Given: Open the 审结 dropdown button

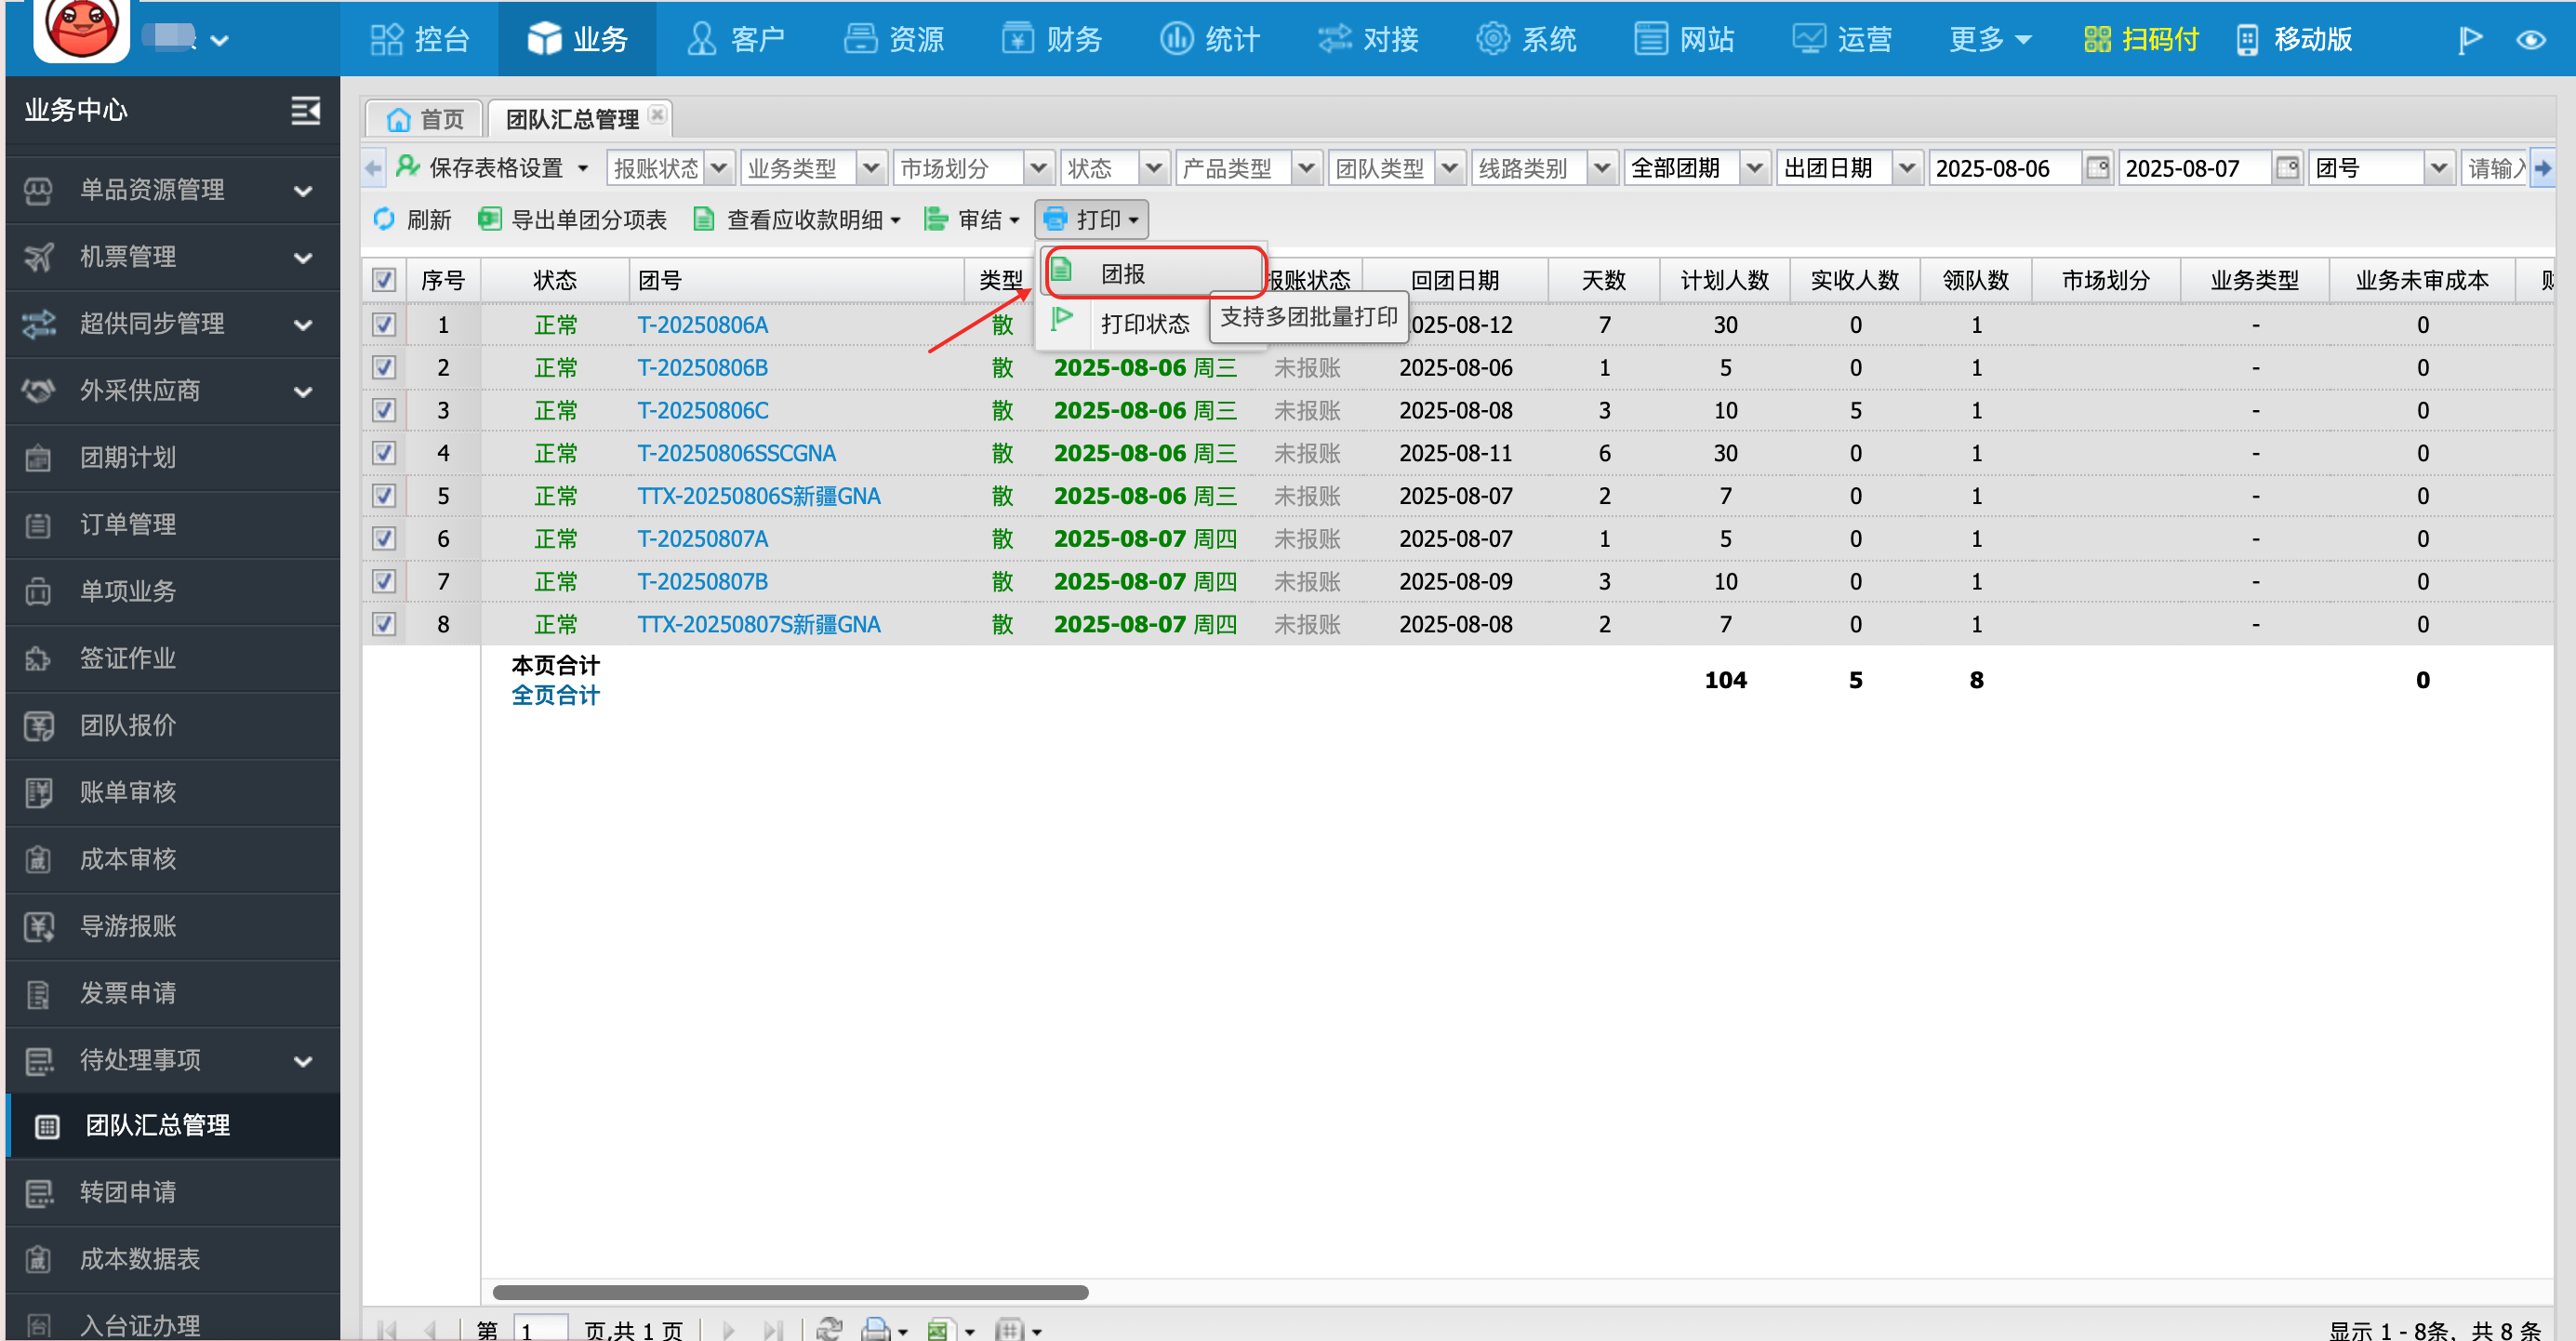Looking at the screenshot, I should (x=972, y=219).
